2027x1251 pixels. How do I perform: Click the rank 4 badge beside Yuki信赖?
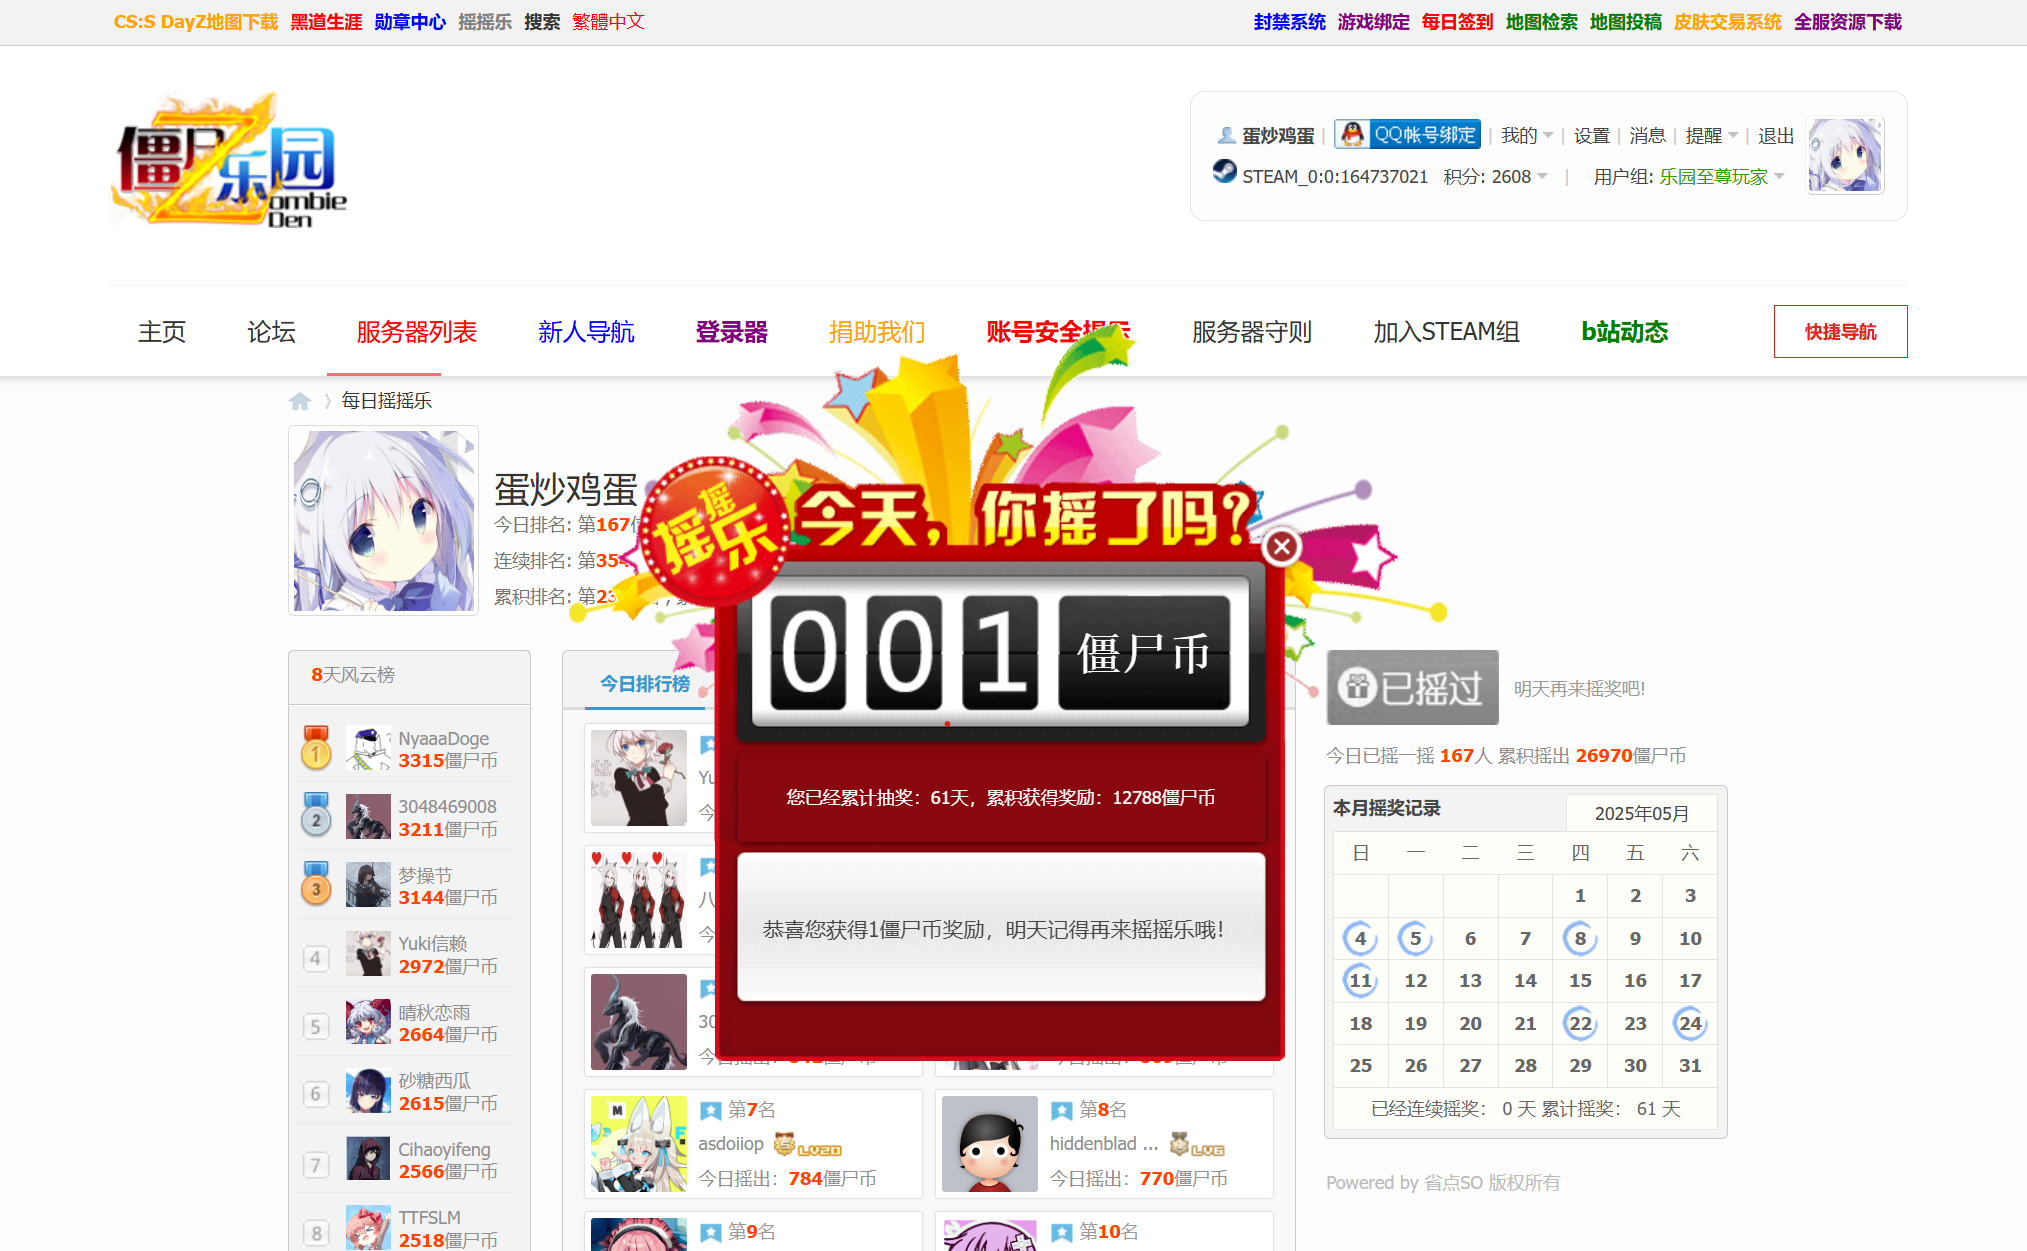click(316, 958)
